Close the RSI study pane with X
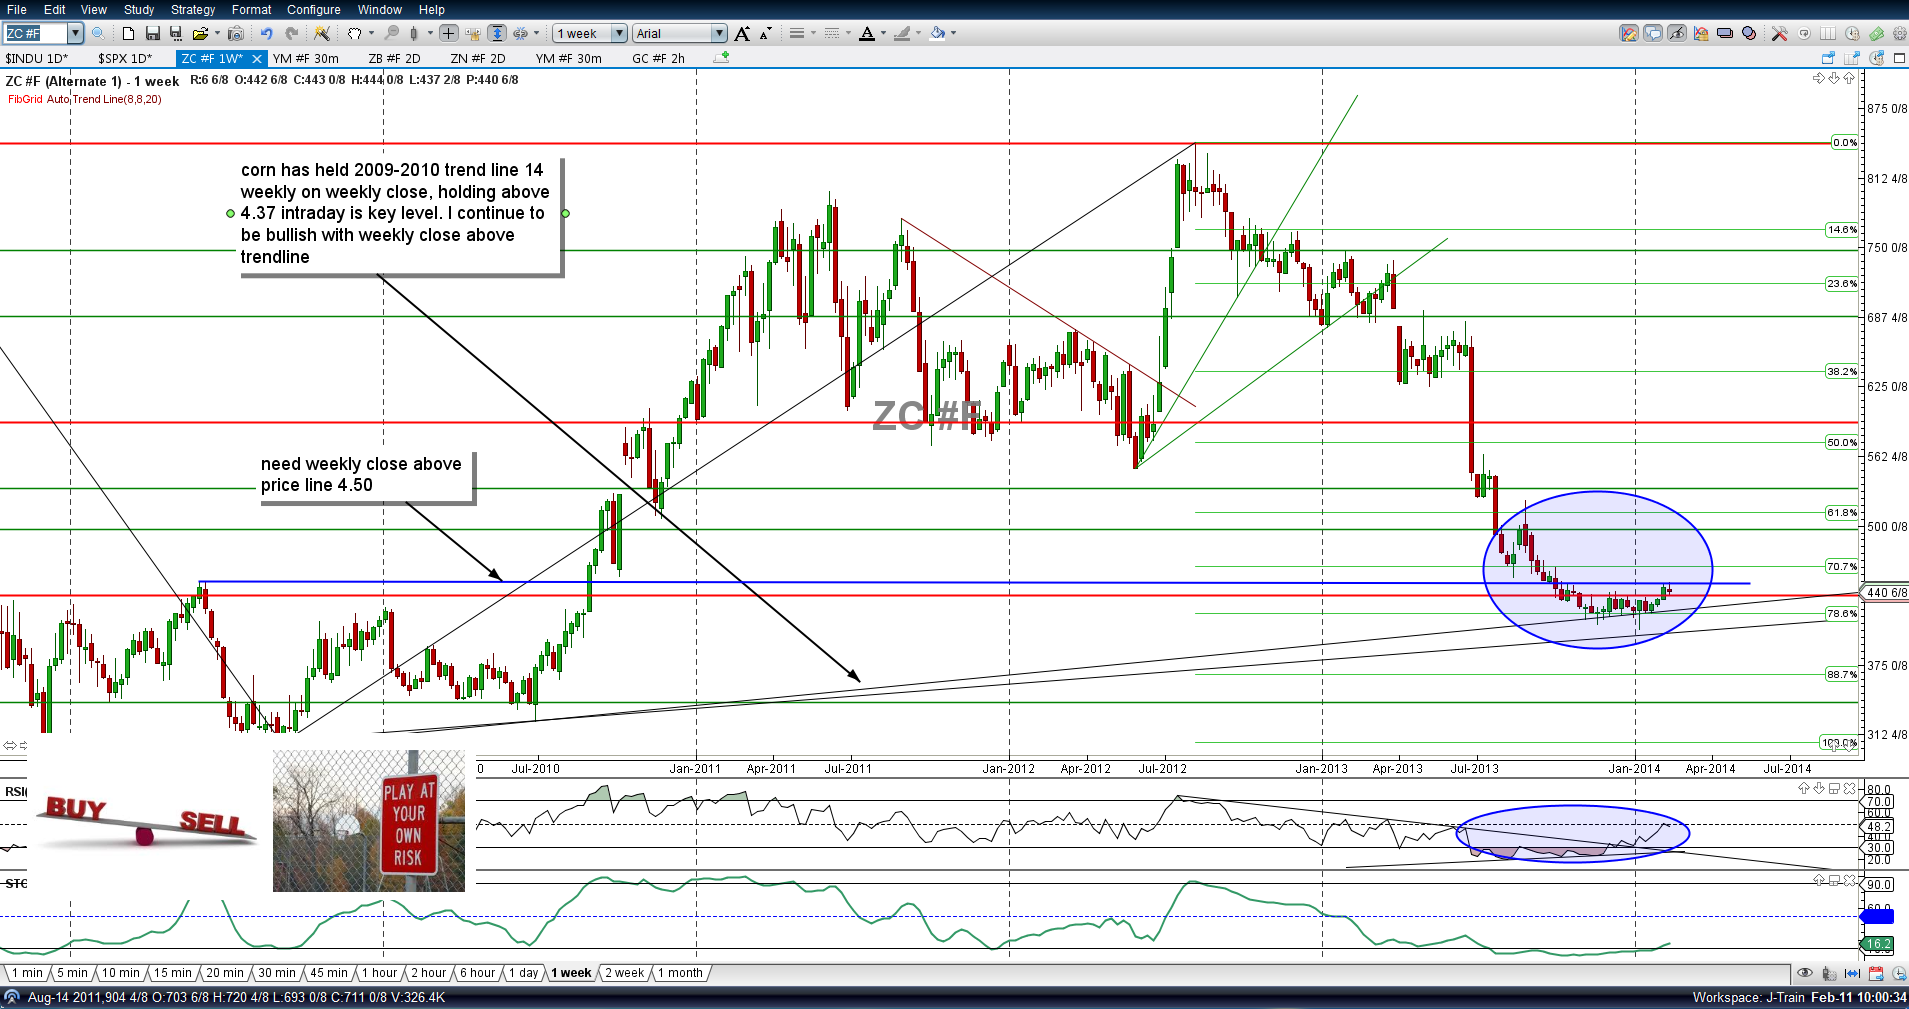Viewport: 1909px width, 1009px height. tap(1850, 789)
